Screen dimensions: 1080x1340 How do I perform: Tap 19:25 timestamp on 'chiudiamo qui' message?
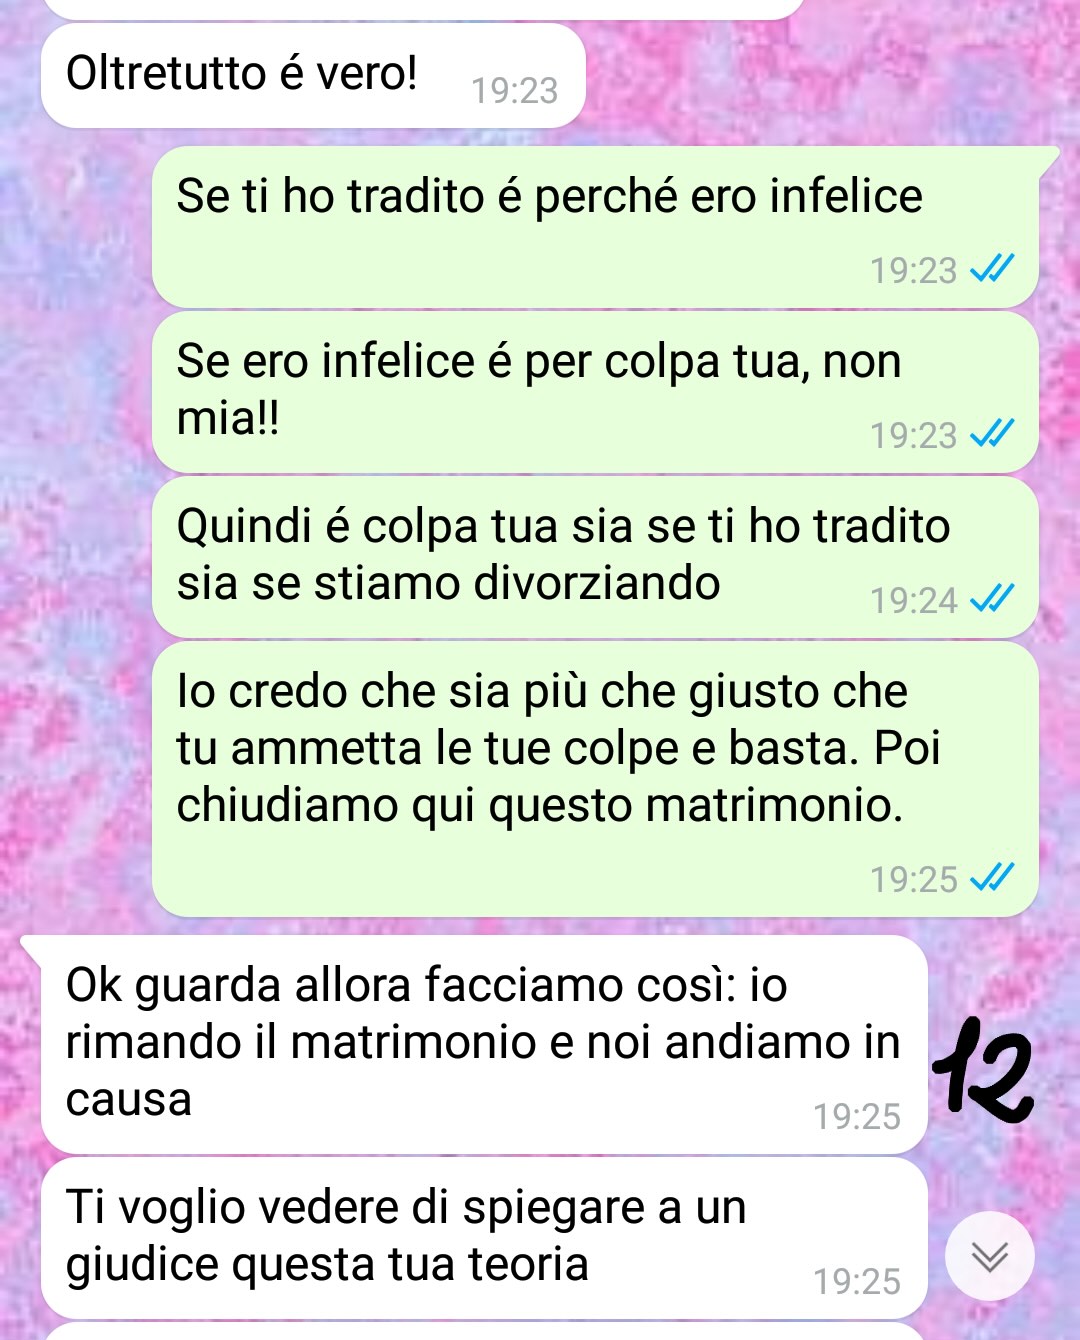point(913,879)
